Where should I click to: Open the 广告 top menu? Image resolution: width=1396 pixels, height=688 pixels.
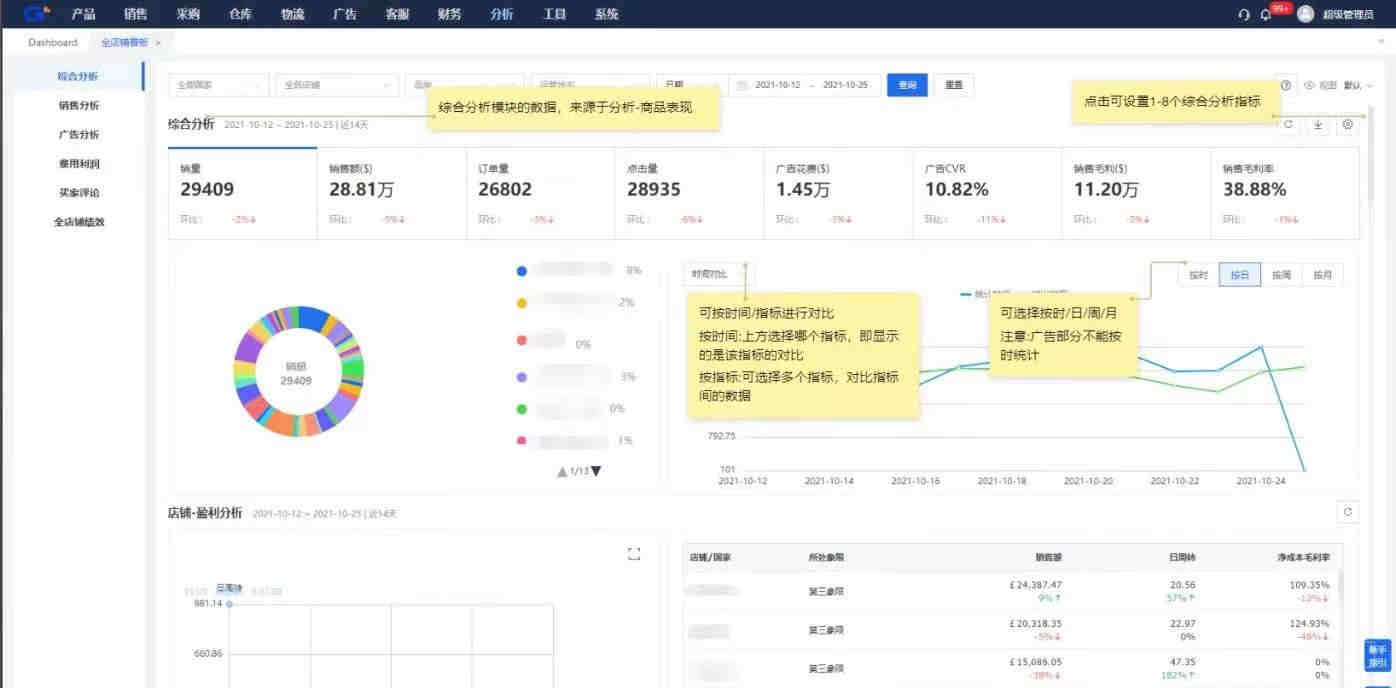(344, 14)
